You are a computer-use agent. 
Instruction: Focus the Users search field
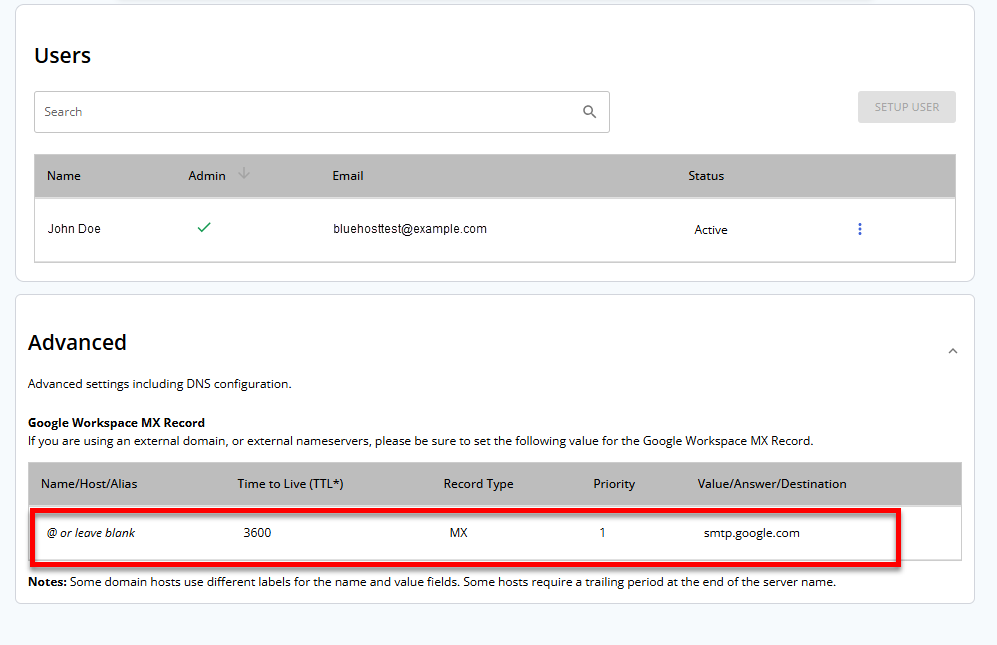(x=322, y=112)
